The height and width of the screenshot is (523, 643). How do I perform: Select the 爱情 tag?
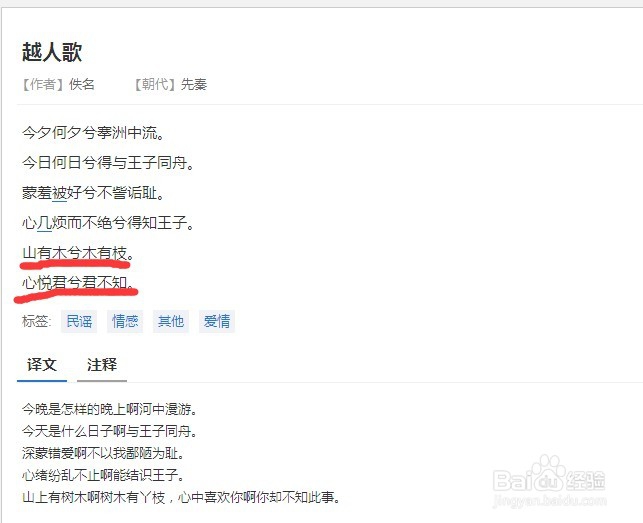[217, 321]
